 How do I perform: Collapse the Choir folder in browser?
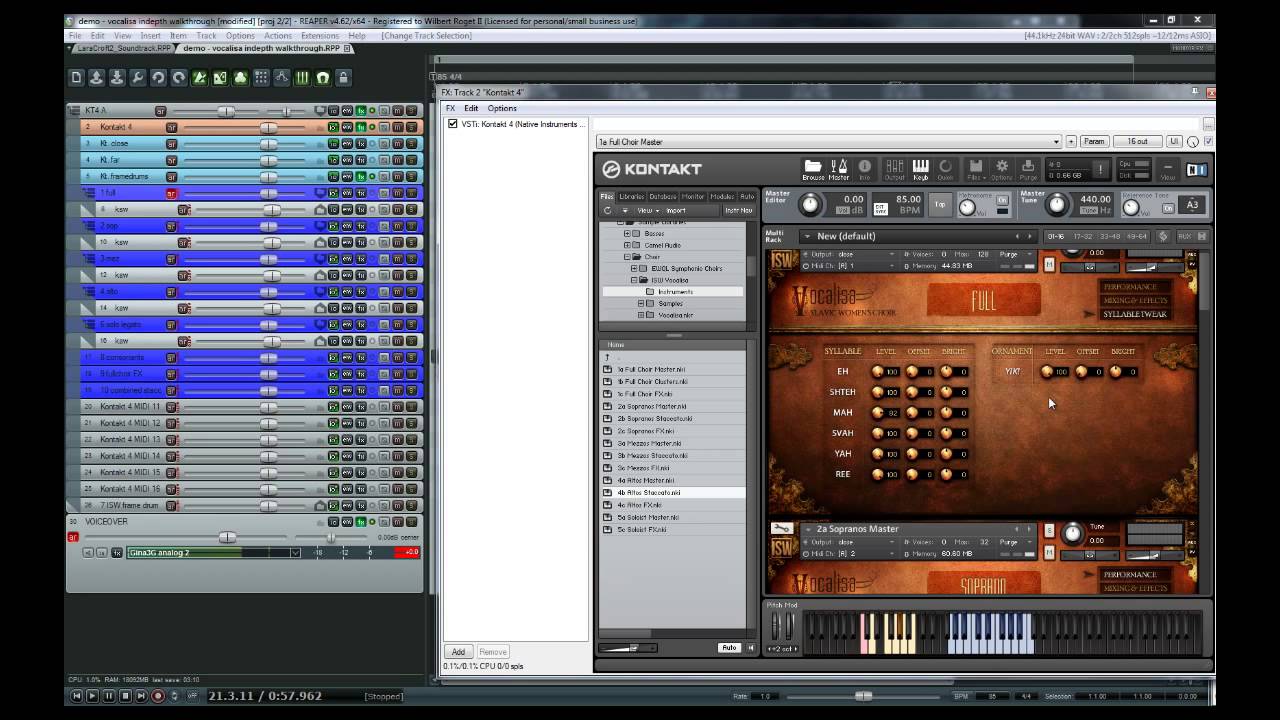tap(628, 257)
